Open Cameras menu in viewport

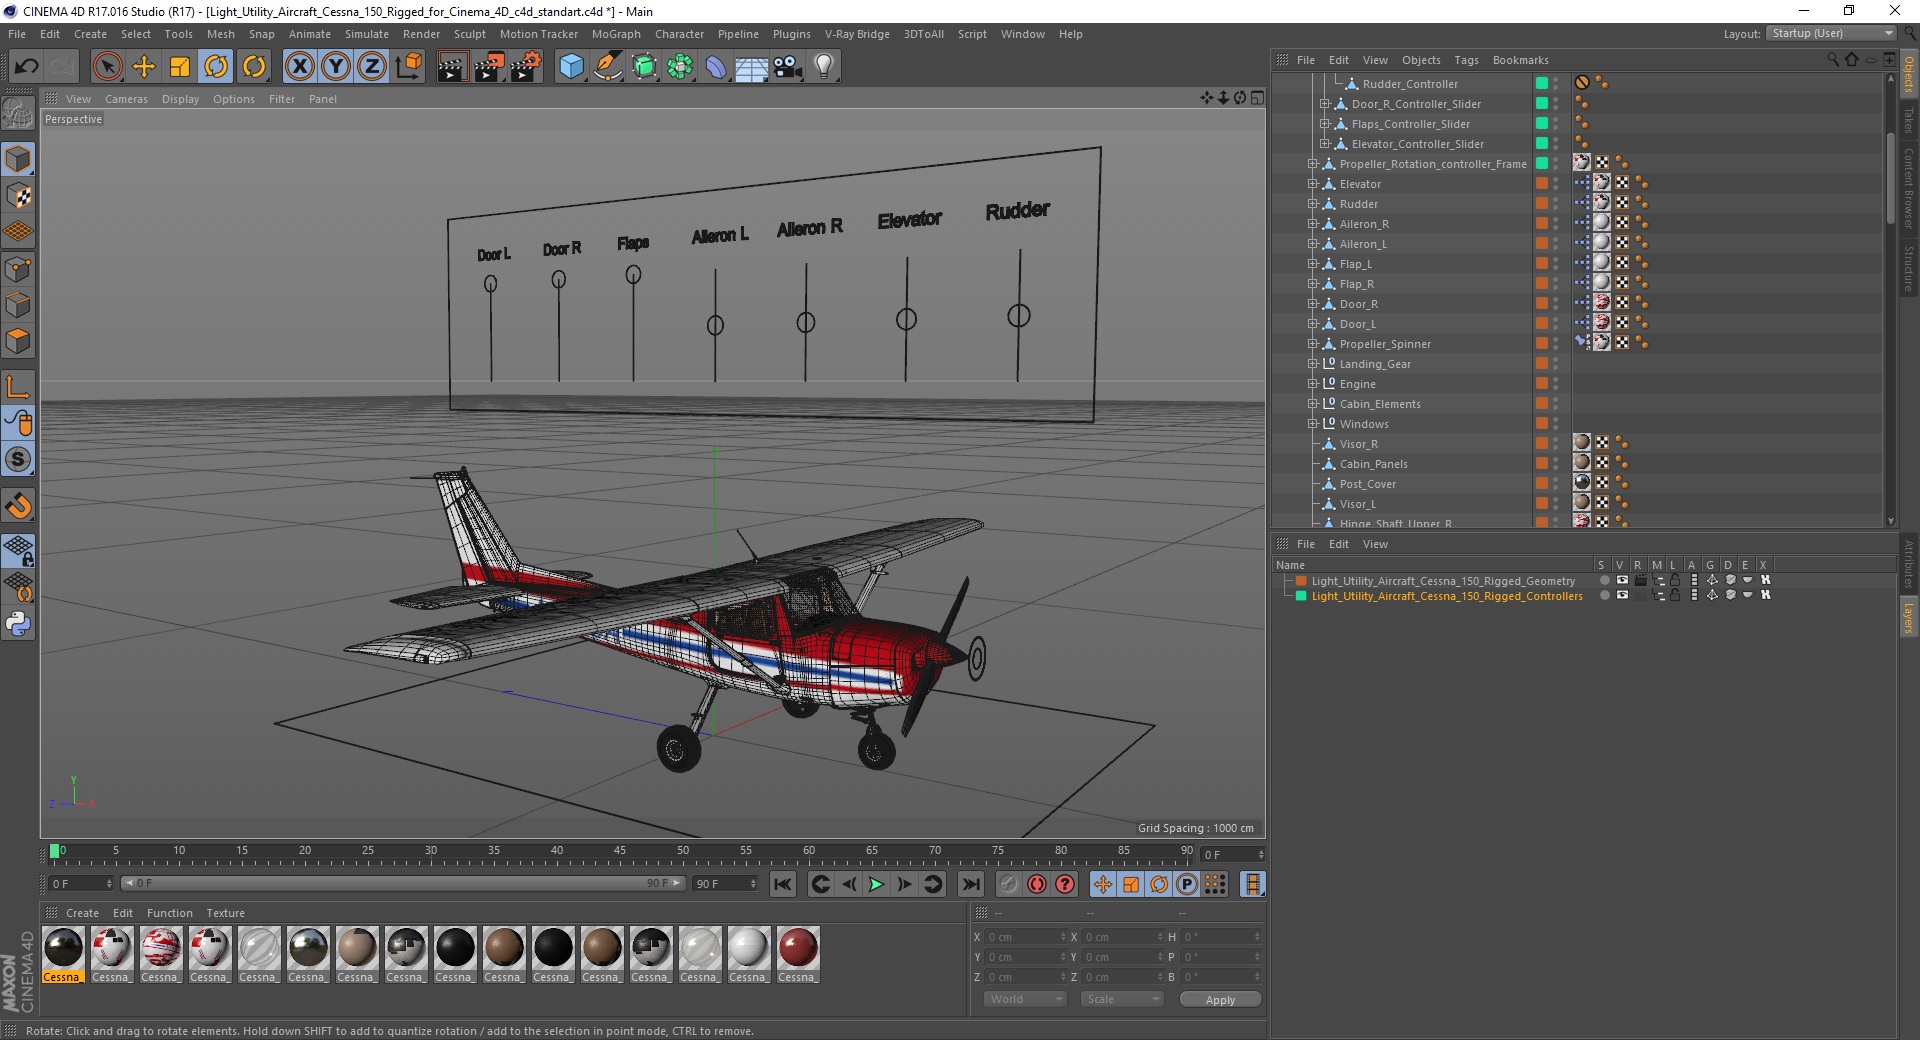[126, 99]
